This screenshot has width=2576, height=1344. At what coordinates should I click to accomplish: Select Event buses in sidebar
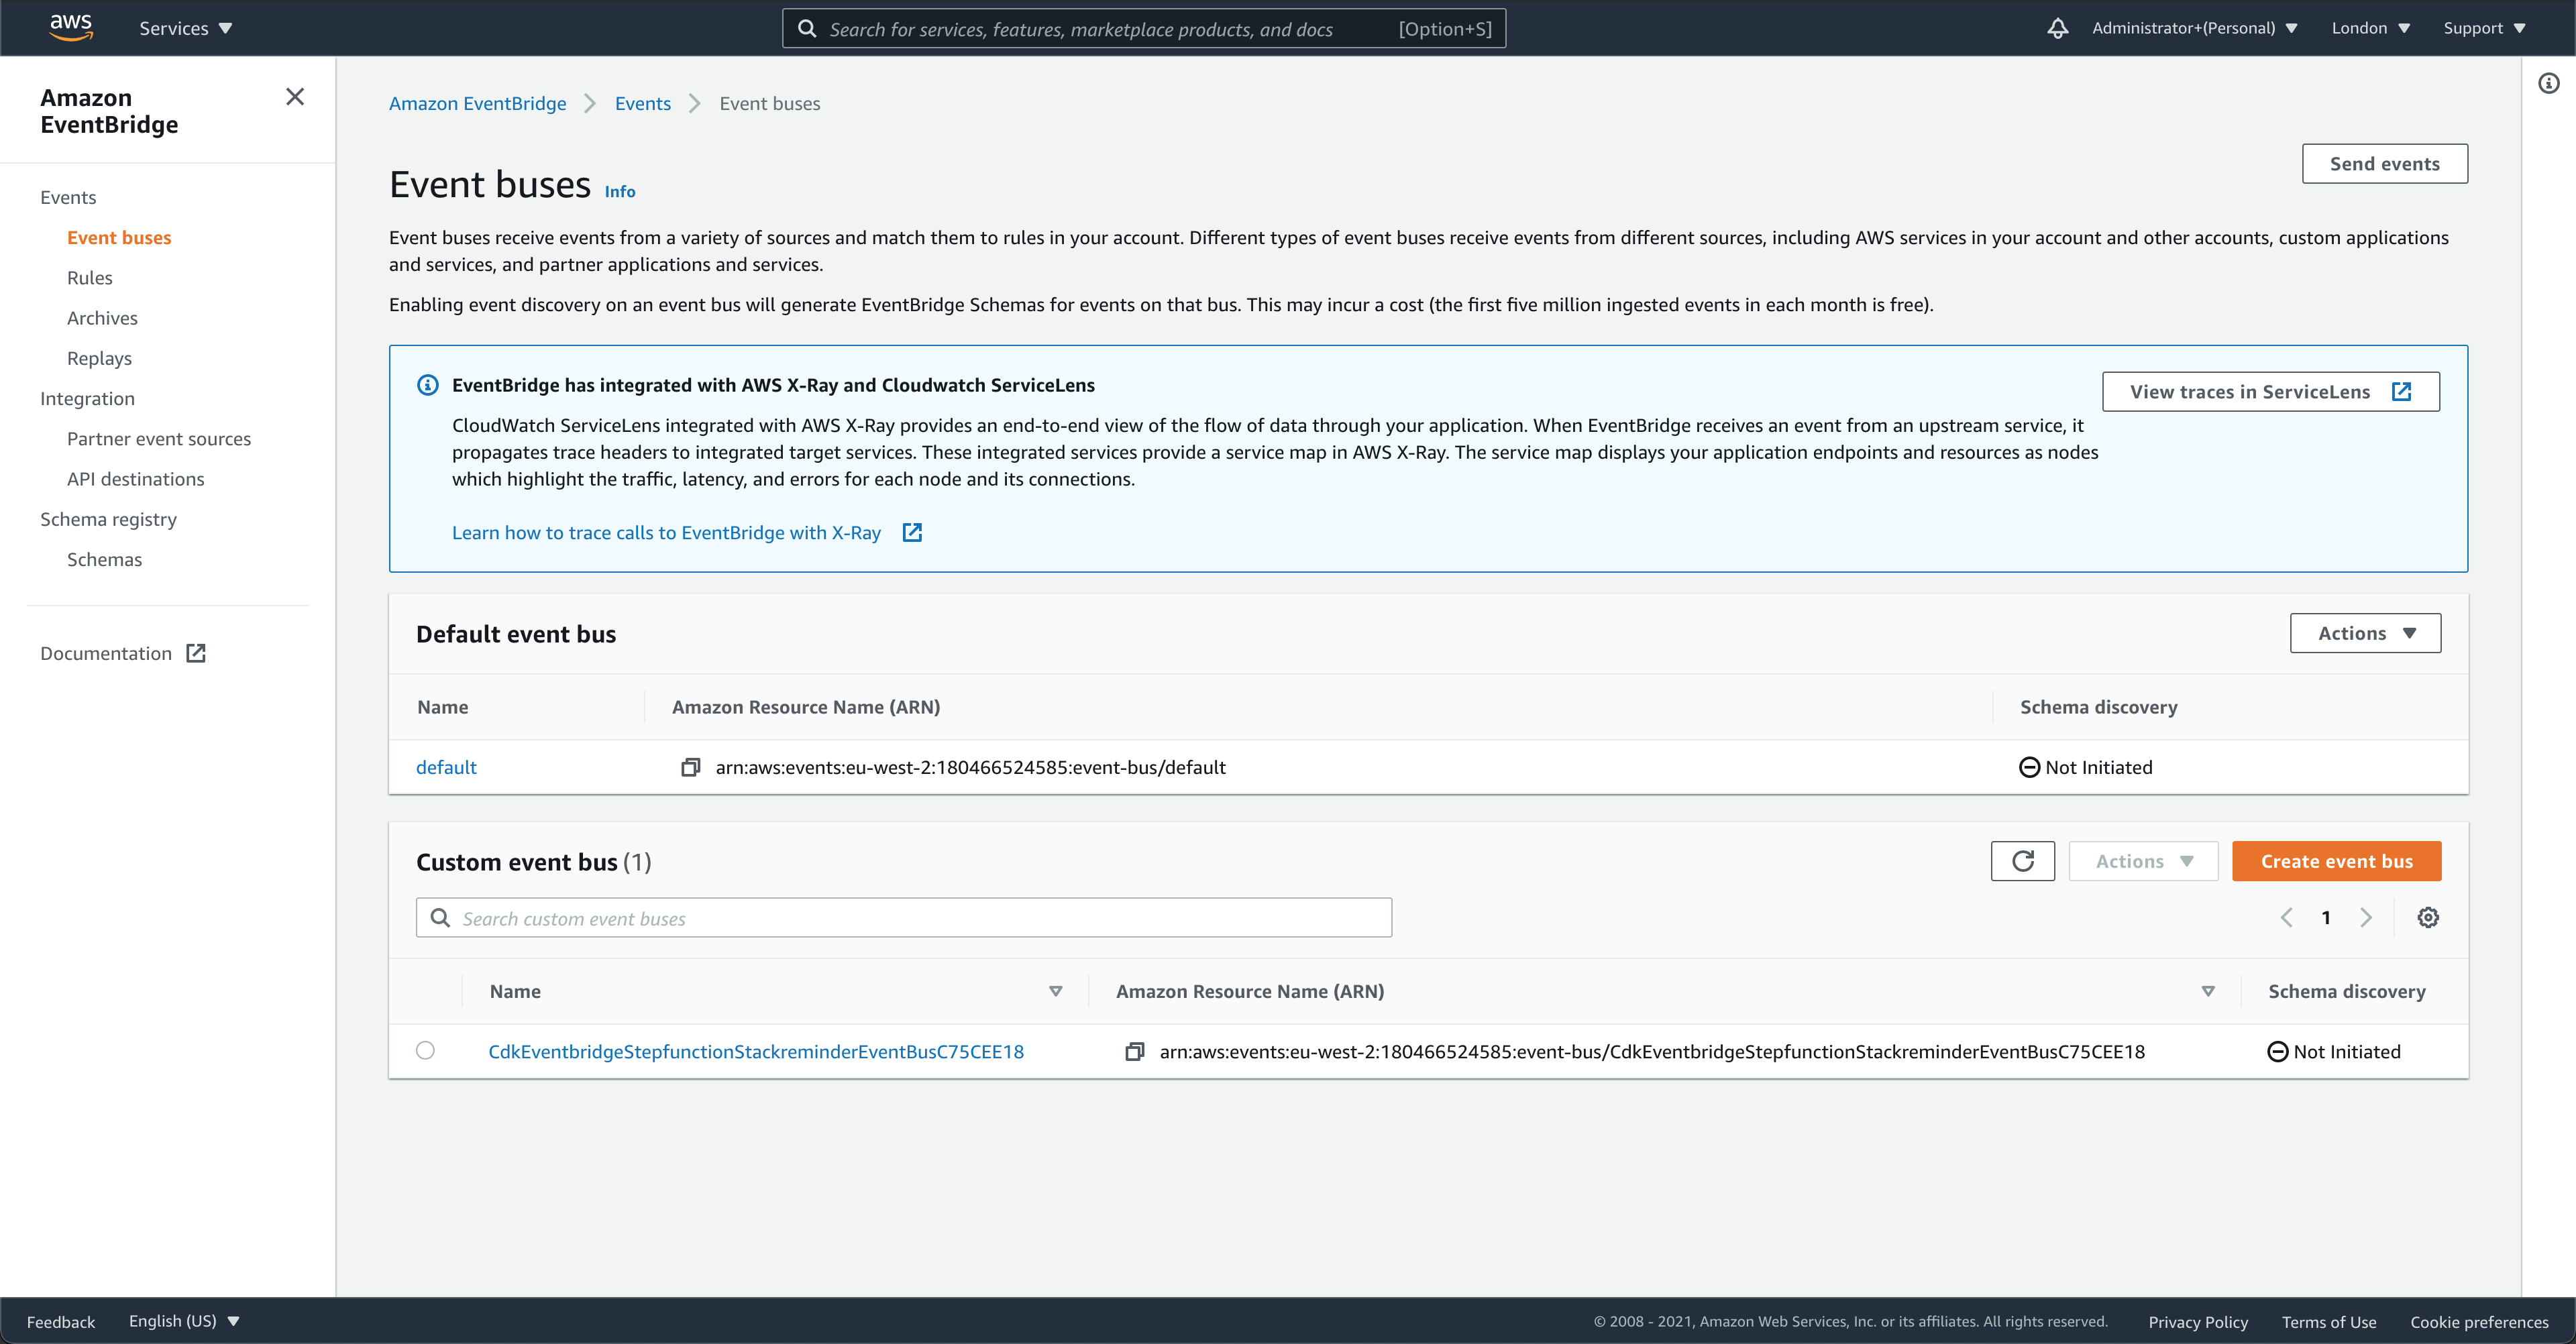(119, 237)
